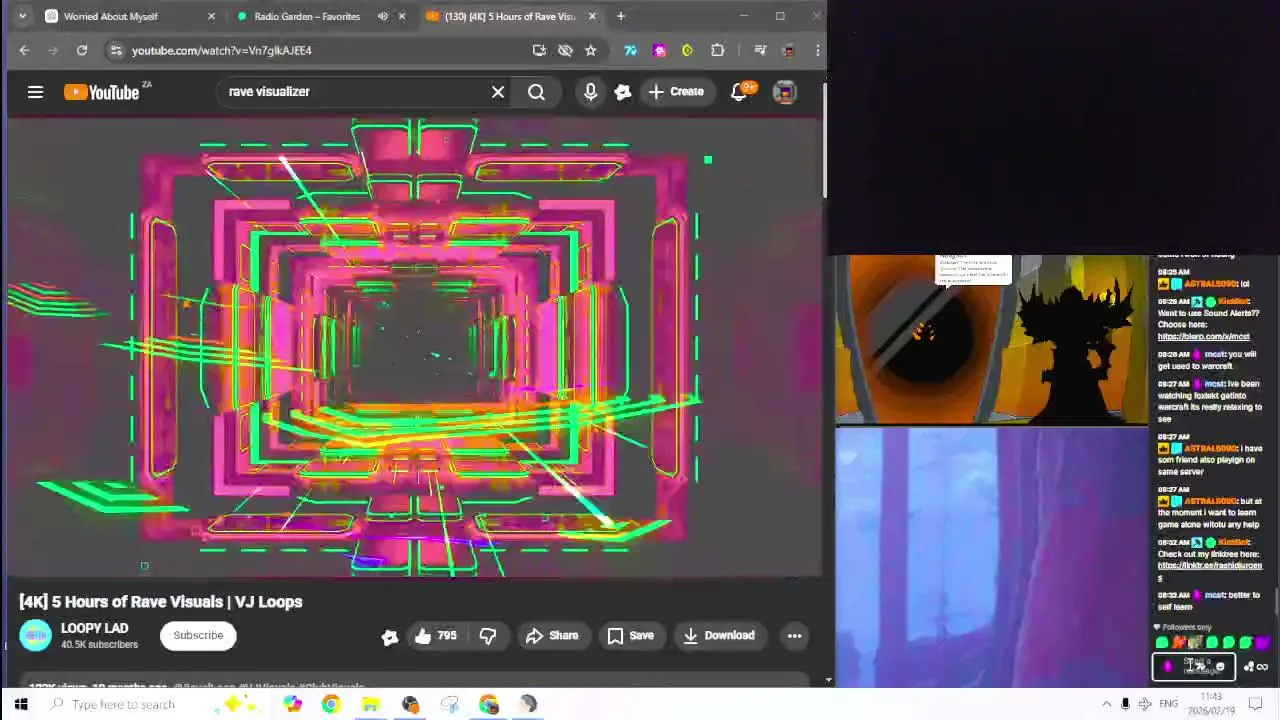Go forward in browser history
The image size is (1280, 720).
click(54, 50)
